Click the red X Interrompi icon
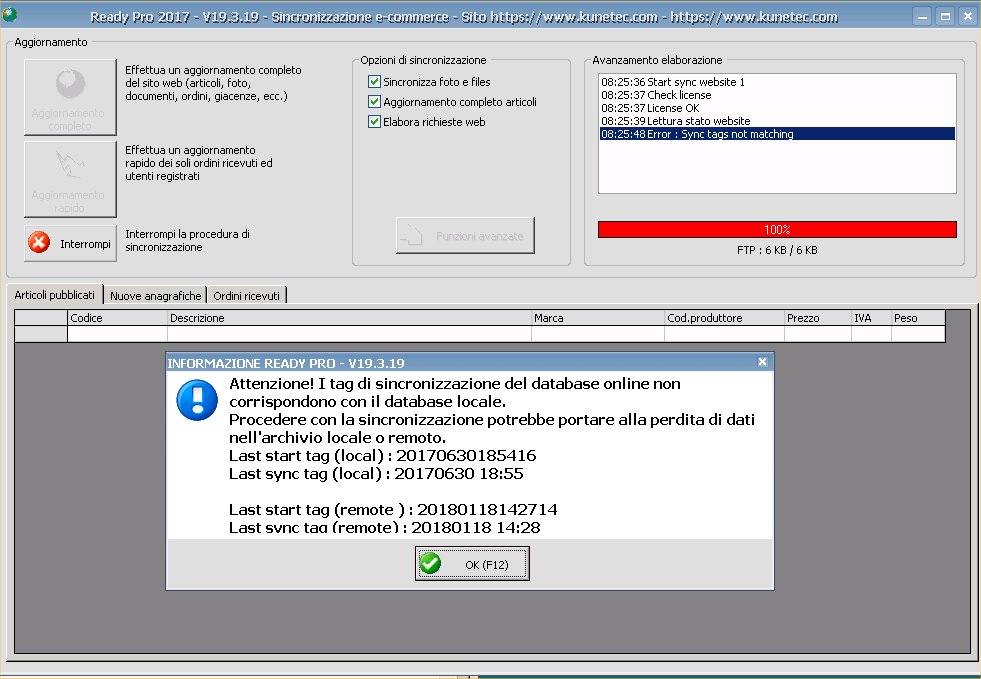The width and height of the screenshot is (981, 679). [x=39, y=242]
